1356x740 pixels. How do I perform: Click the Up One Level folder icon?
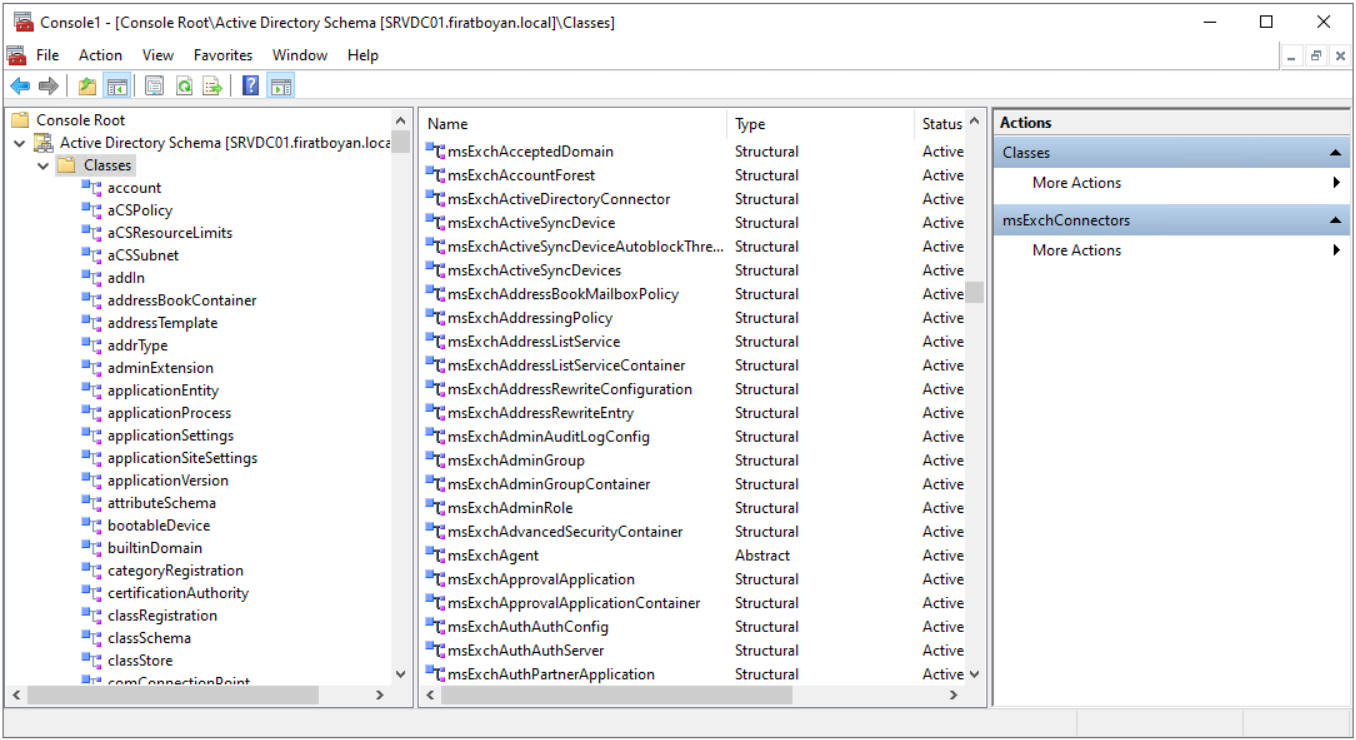[x=88, y=87]
